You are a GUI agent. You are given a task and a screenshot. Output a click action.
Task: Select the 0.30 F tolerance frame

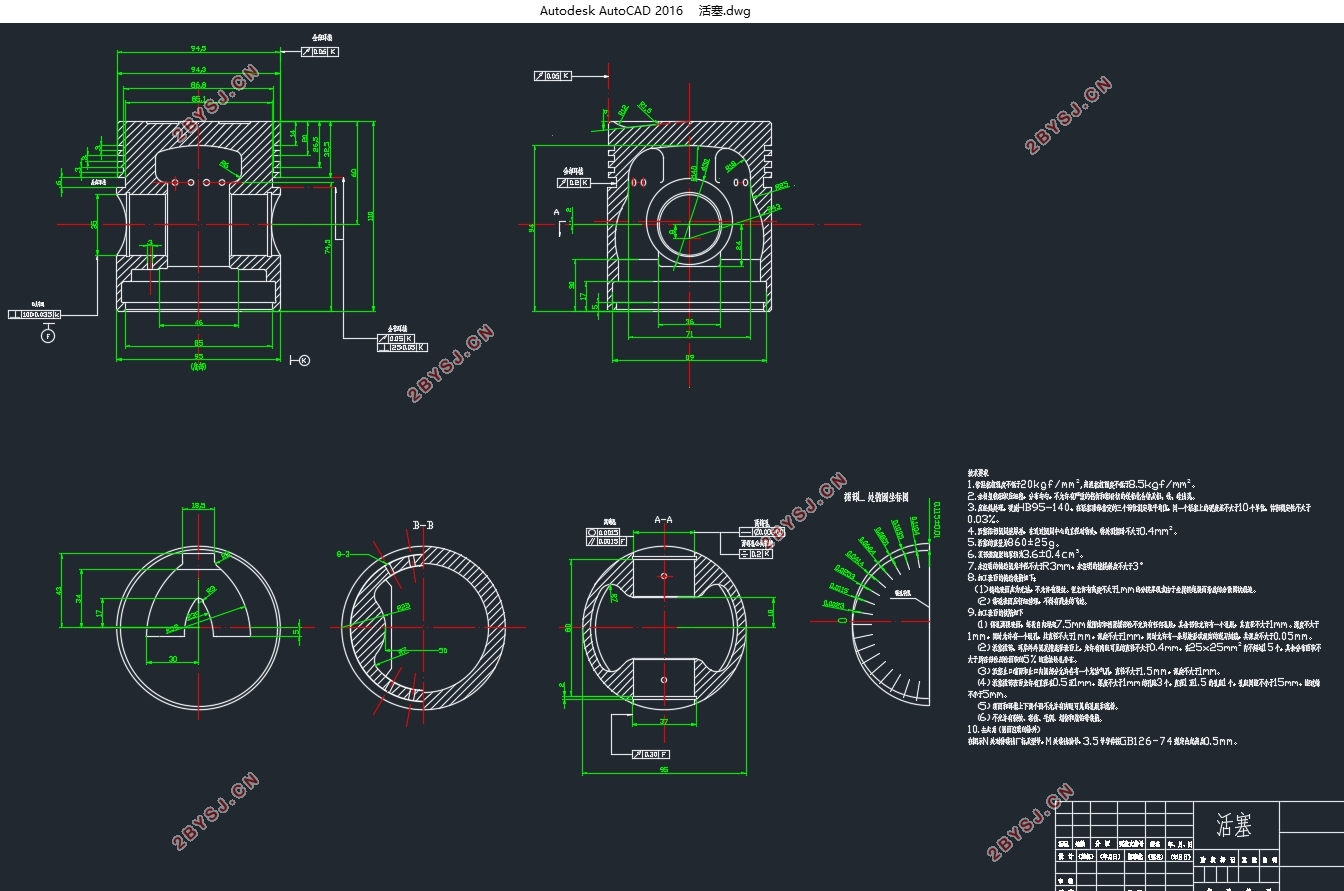[651, 754]
